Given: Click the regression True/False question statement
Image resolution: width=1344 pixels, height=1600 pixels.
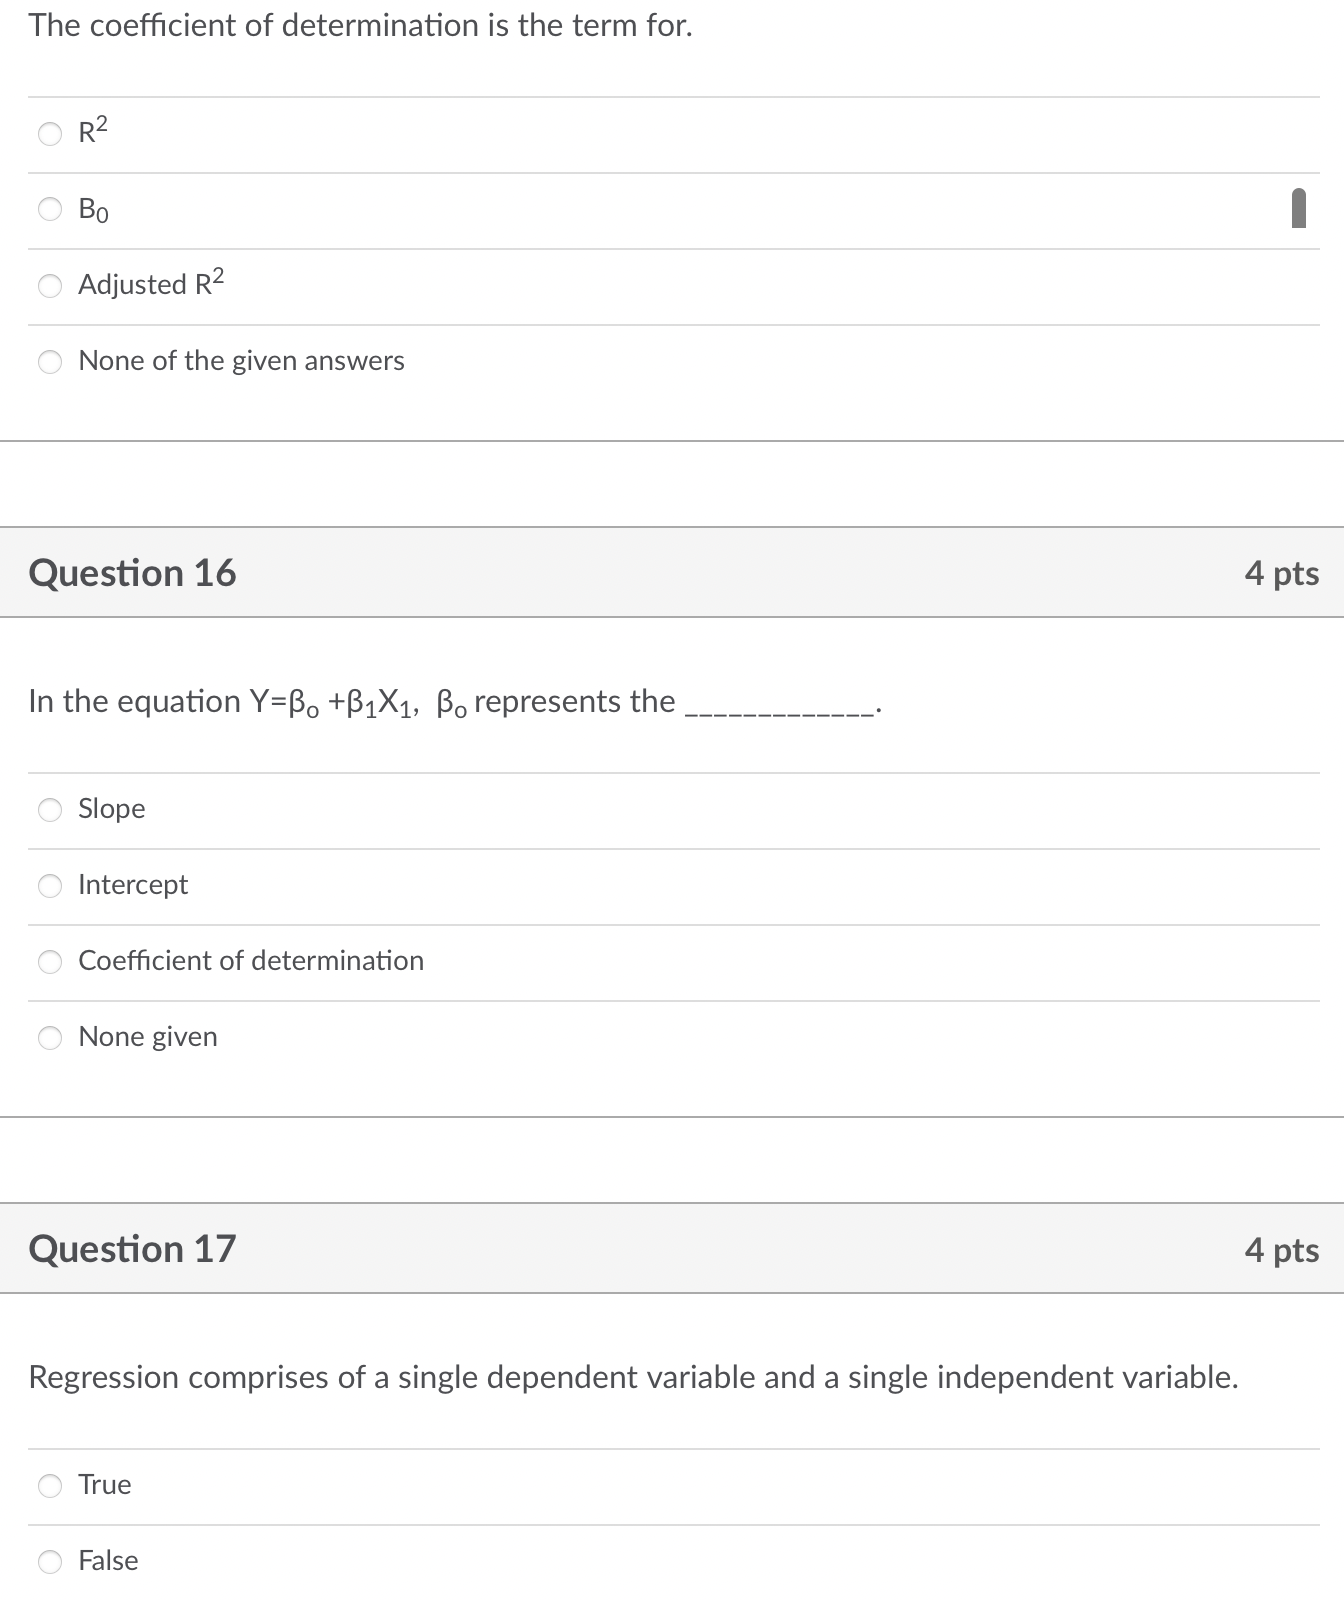Looking at the screenshot, I should coord(632,1377).
